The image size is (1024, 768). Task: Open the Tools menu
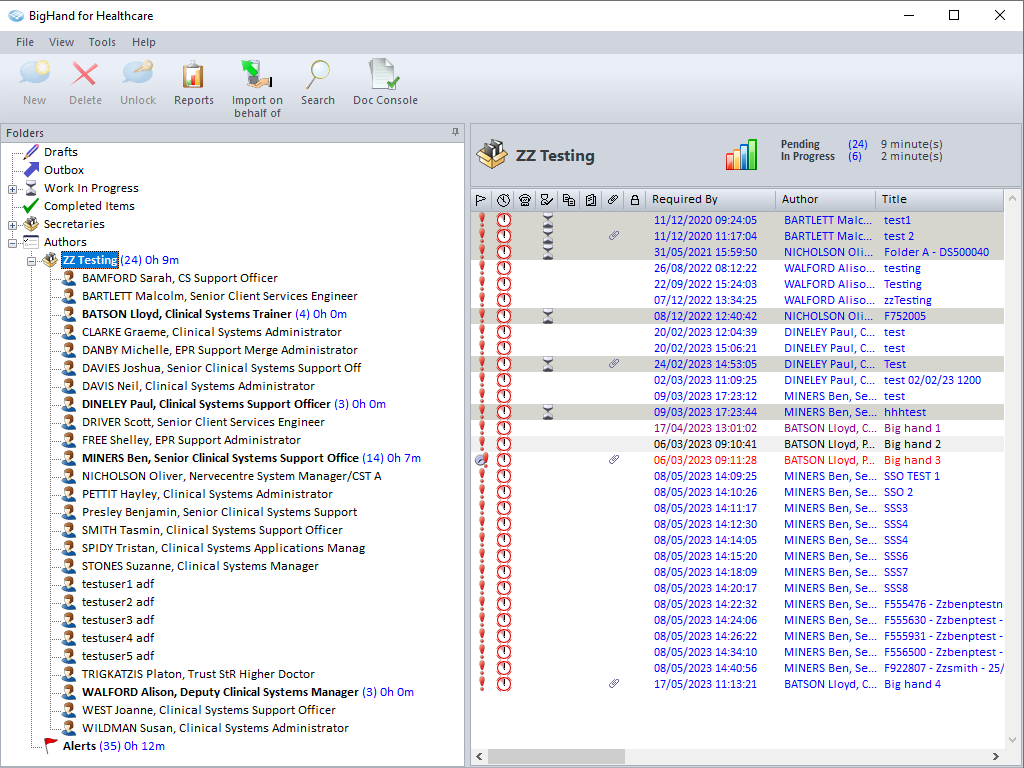(x=102, y=42)
